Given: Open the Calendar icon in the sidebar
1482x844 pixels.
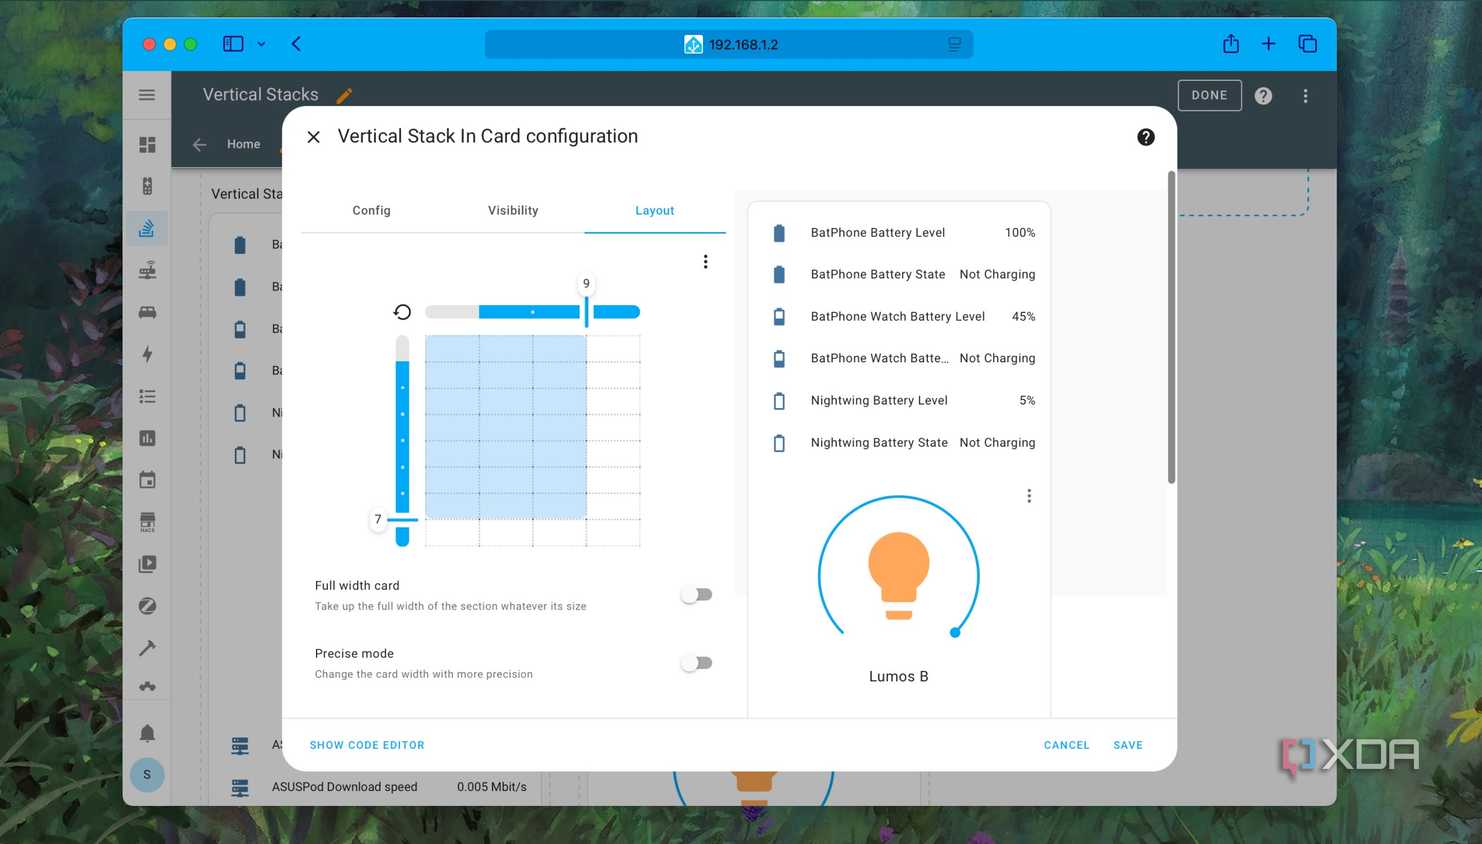Looking at the screenshot, I should pos(147,480).
